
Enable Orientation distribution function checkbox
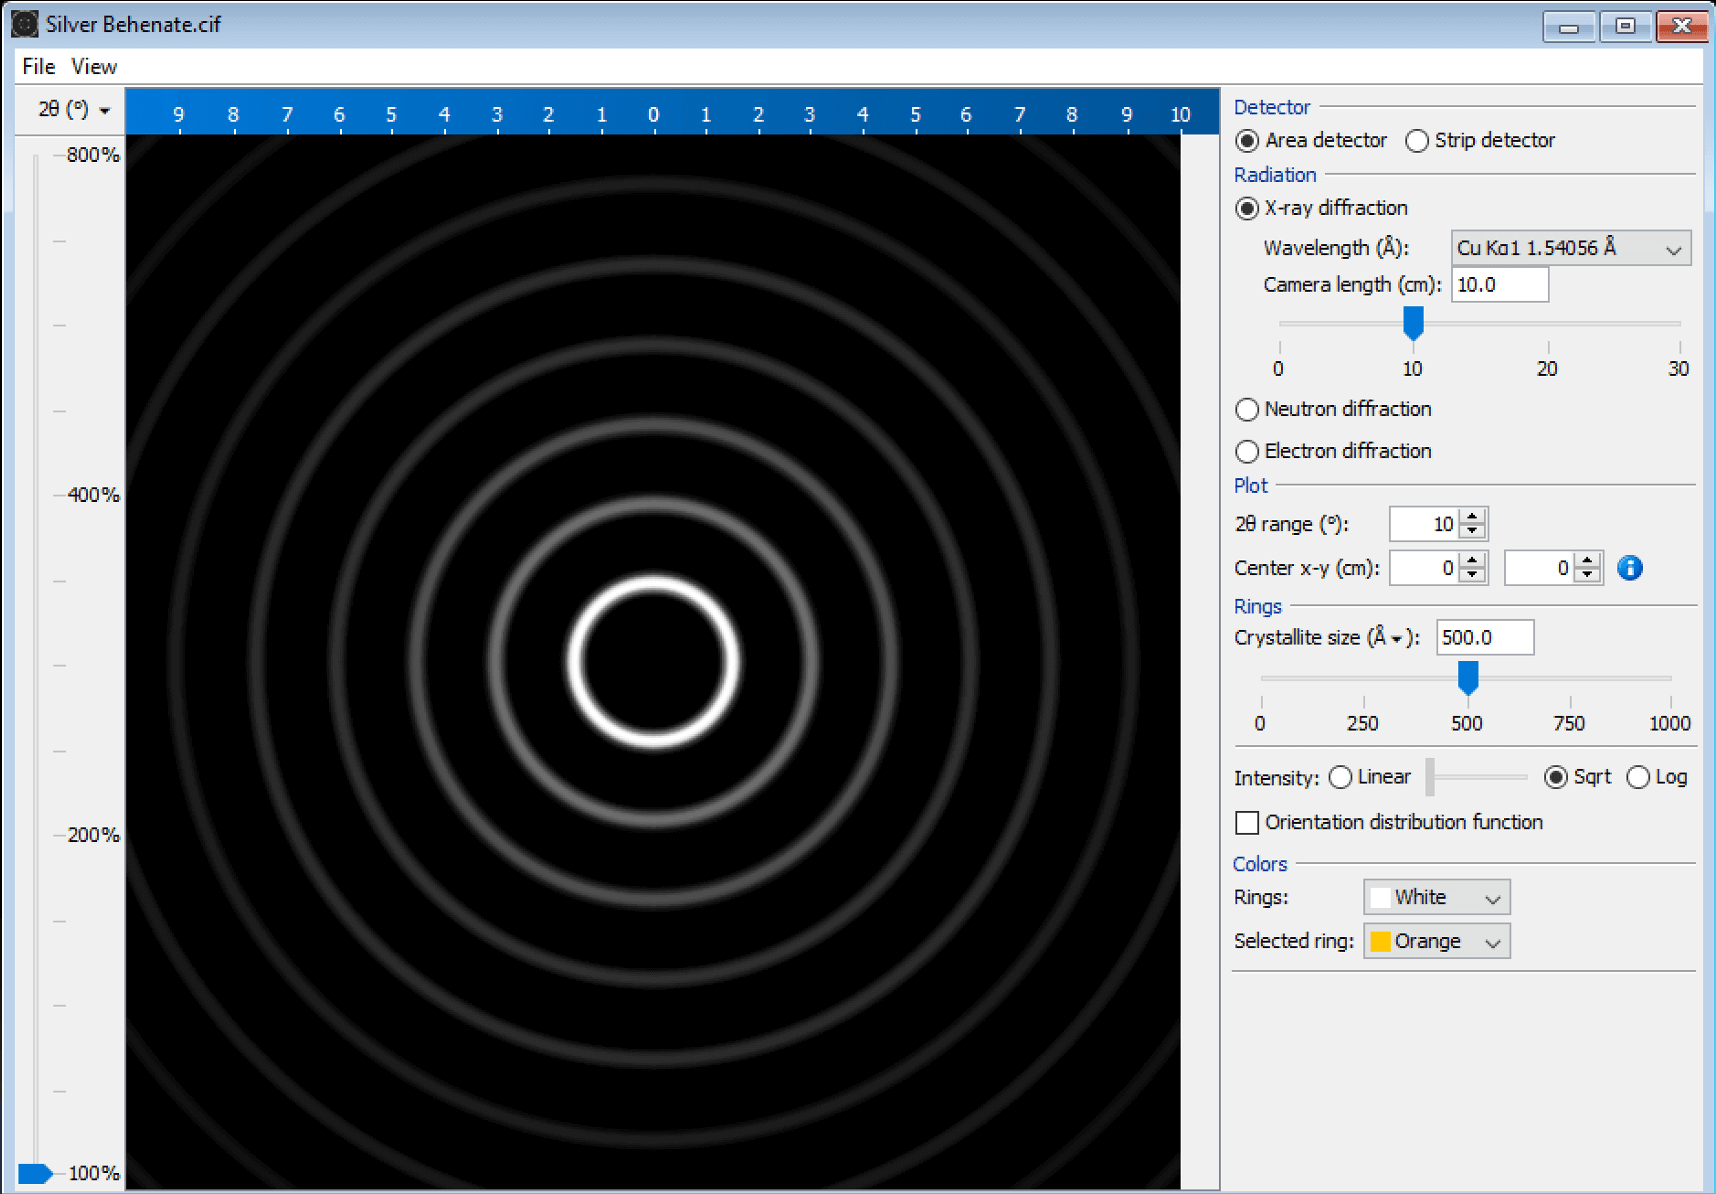point(1247,822)
